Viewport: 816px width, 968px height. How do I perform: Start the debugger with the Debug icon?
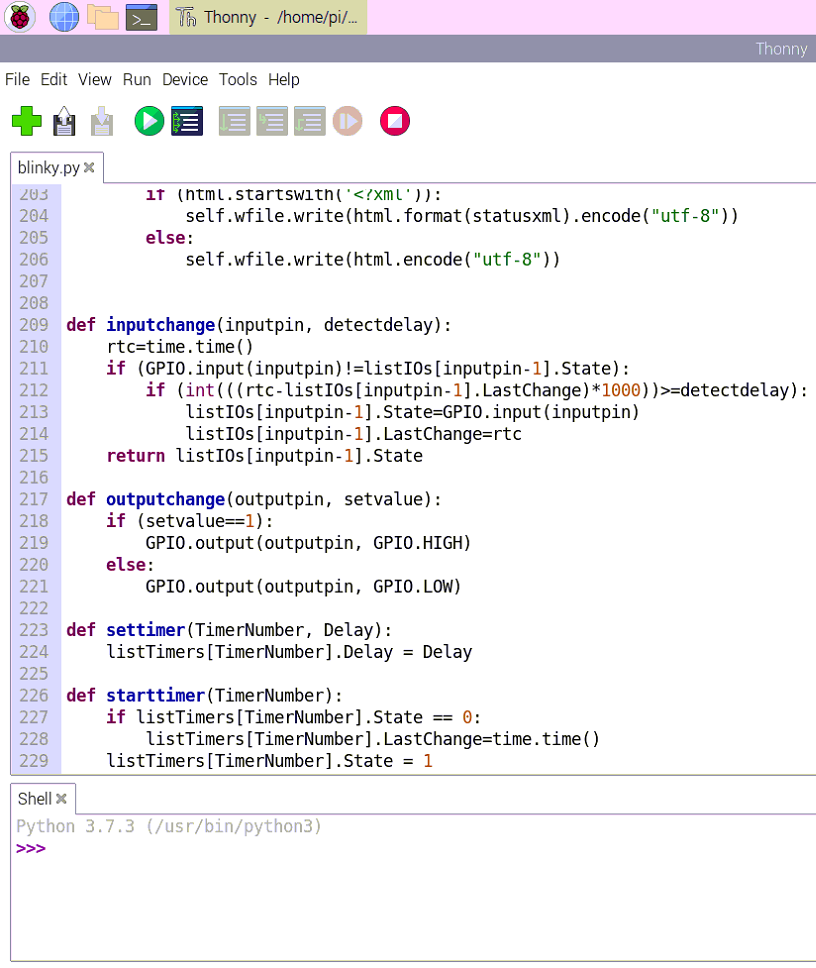tap(187, 121)
